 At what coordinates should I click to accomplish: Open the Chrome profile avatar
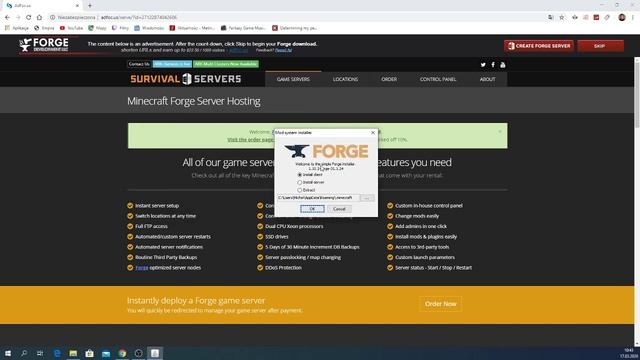click(x=622, y=18)
